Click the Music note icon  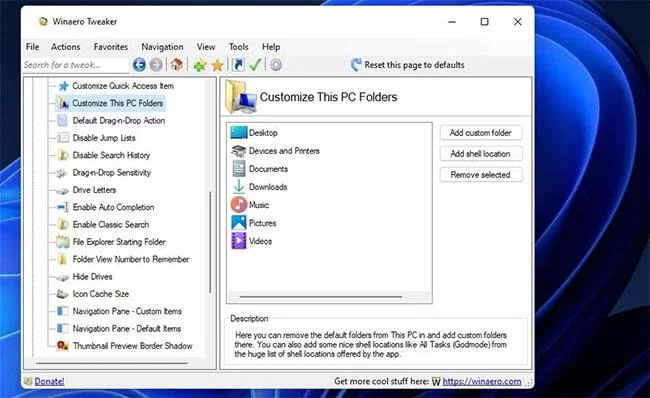[239, 205]
